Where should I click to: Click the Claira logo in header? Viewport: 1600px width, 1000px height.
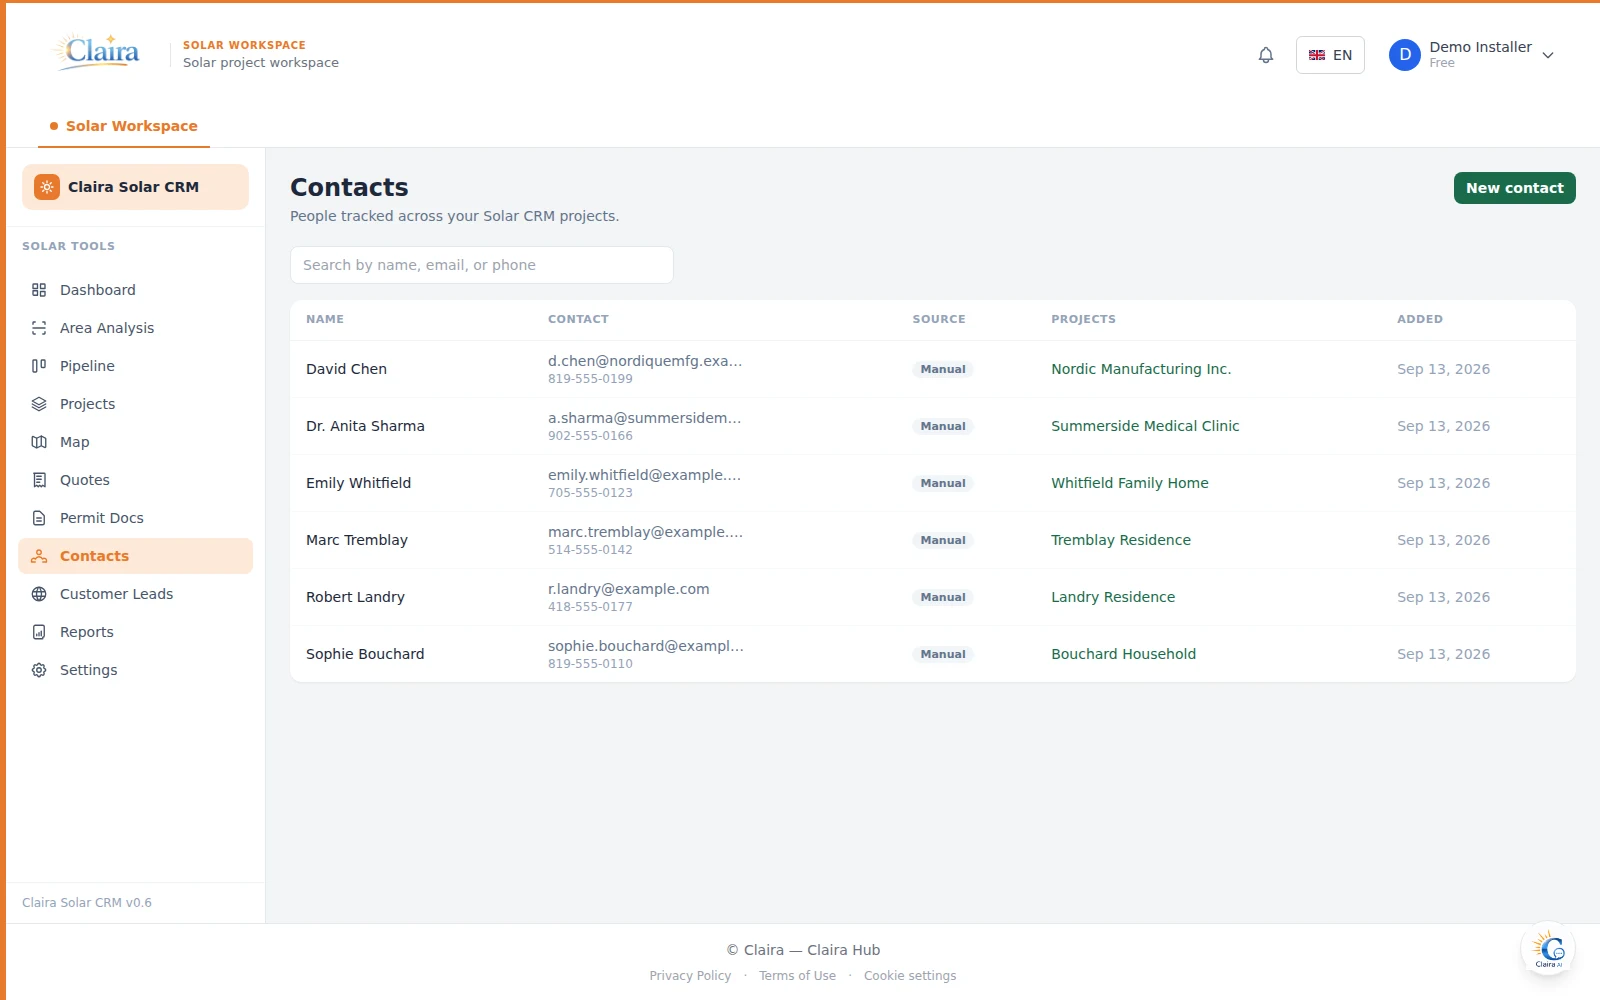pyautogui.click(x=97, y=52)
